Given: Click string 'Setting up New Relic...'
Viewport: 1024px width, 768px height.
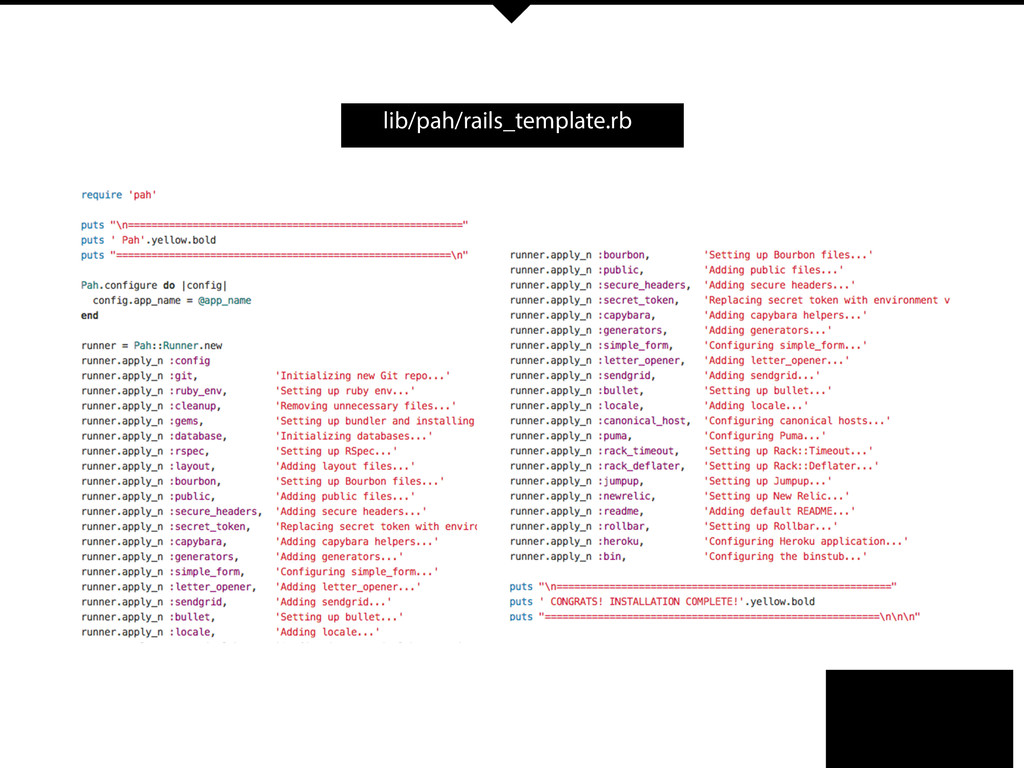Looking at the screenshot, I should [x=776, y=496].
